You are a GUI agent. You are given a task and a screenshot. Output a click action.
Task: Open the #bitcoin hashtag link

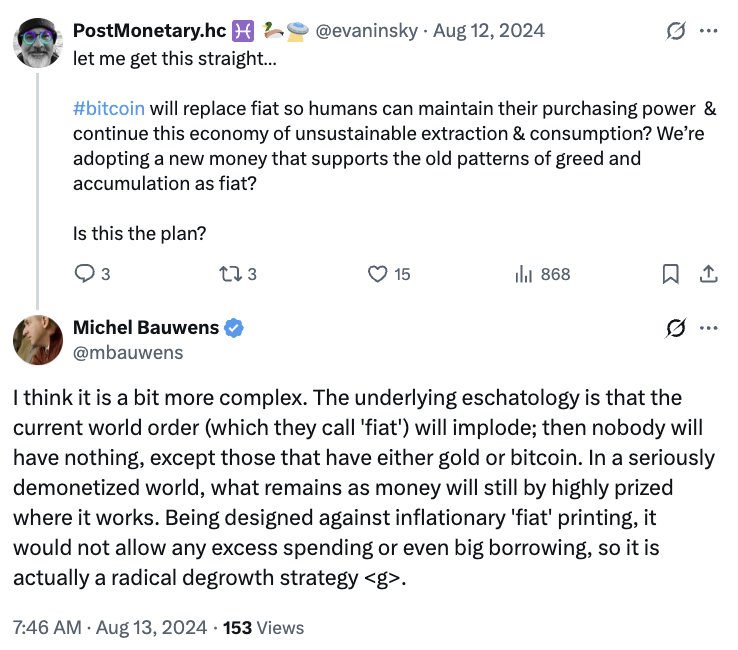[x=109, y=107]
